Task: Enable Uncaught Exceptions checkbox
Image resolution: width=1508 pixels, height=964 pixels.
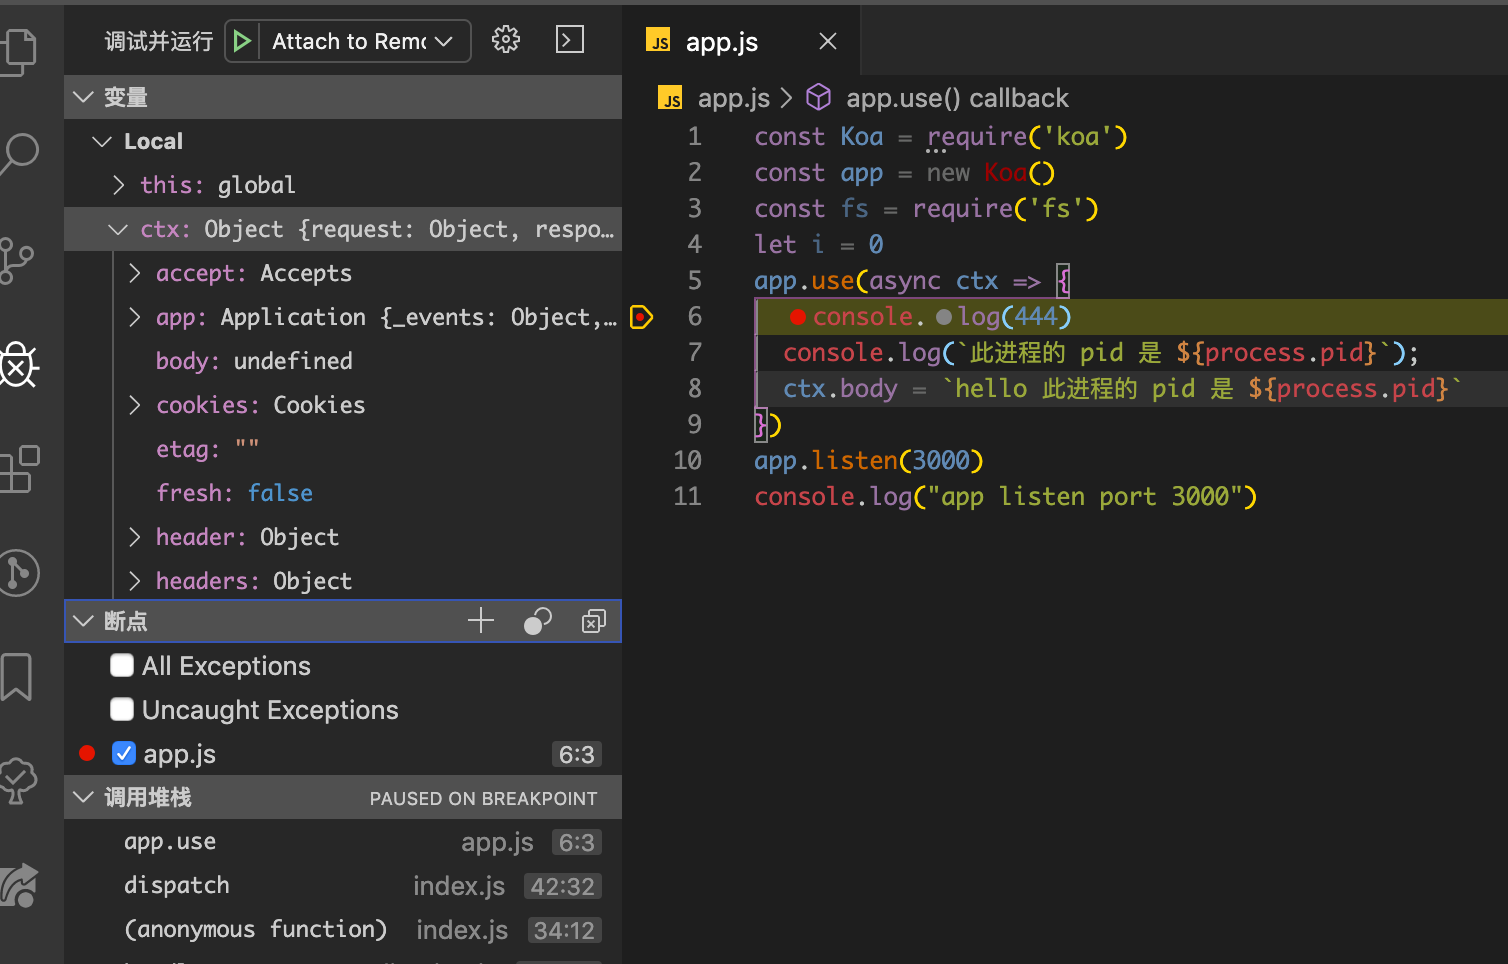Action: click(123, 710)
